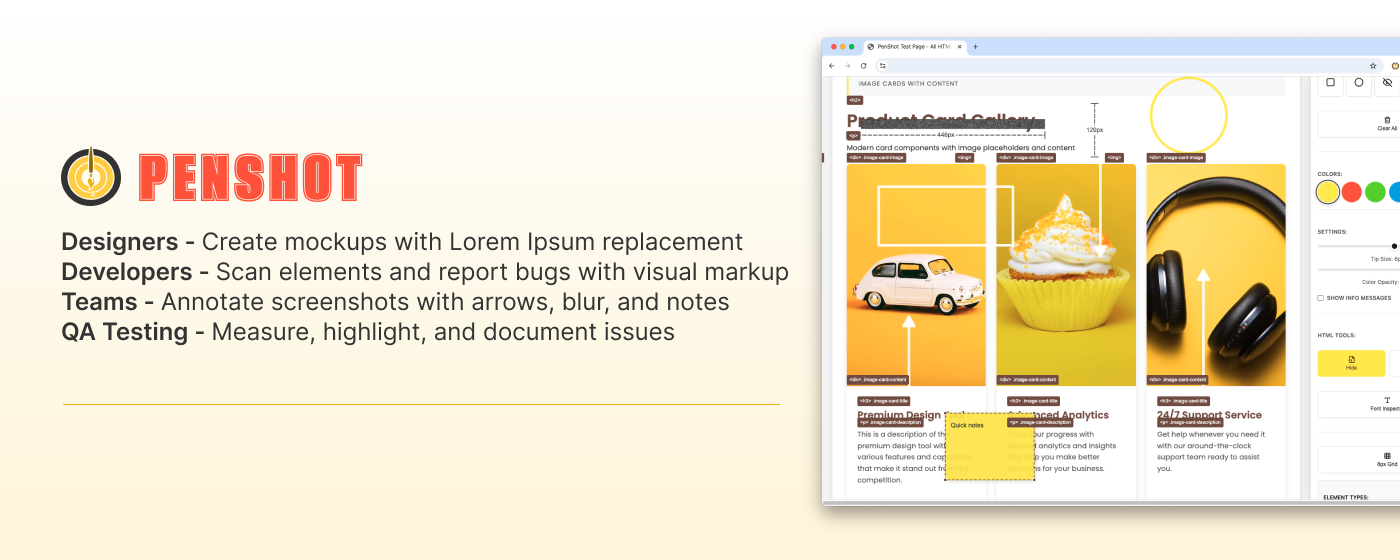Reload the browser page
The image size is (1400, 560).
tap(864, 65)
